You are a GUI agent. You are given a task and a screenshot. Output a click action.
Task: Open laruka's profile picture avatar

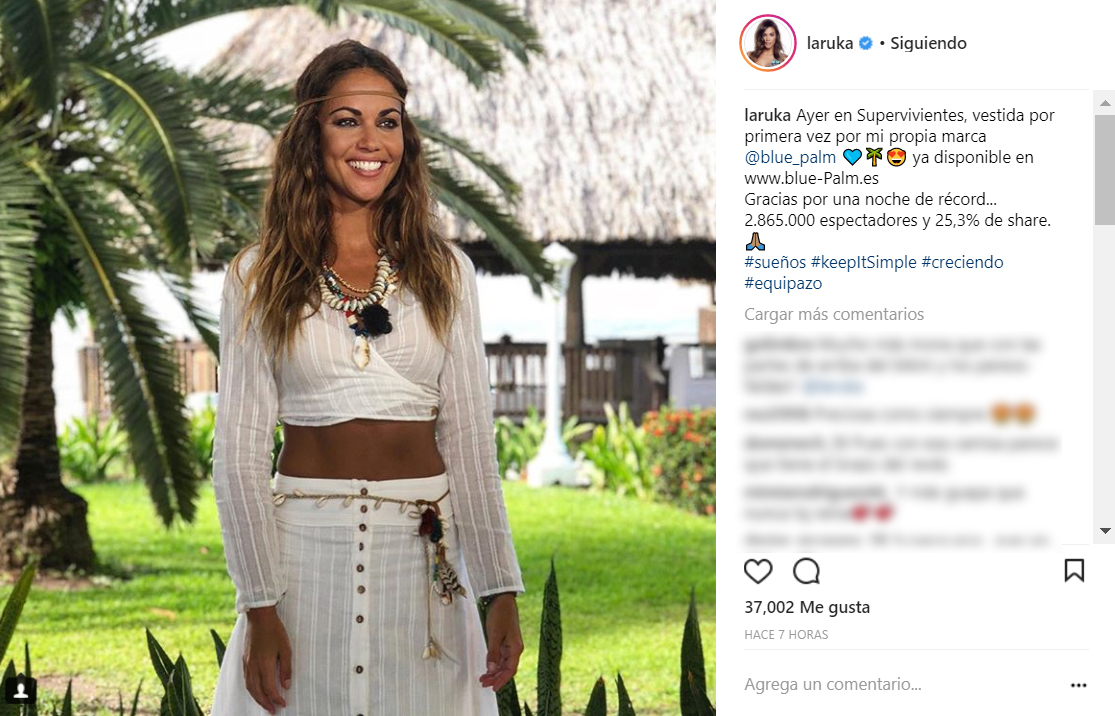point(768,43)
